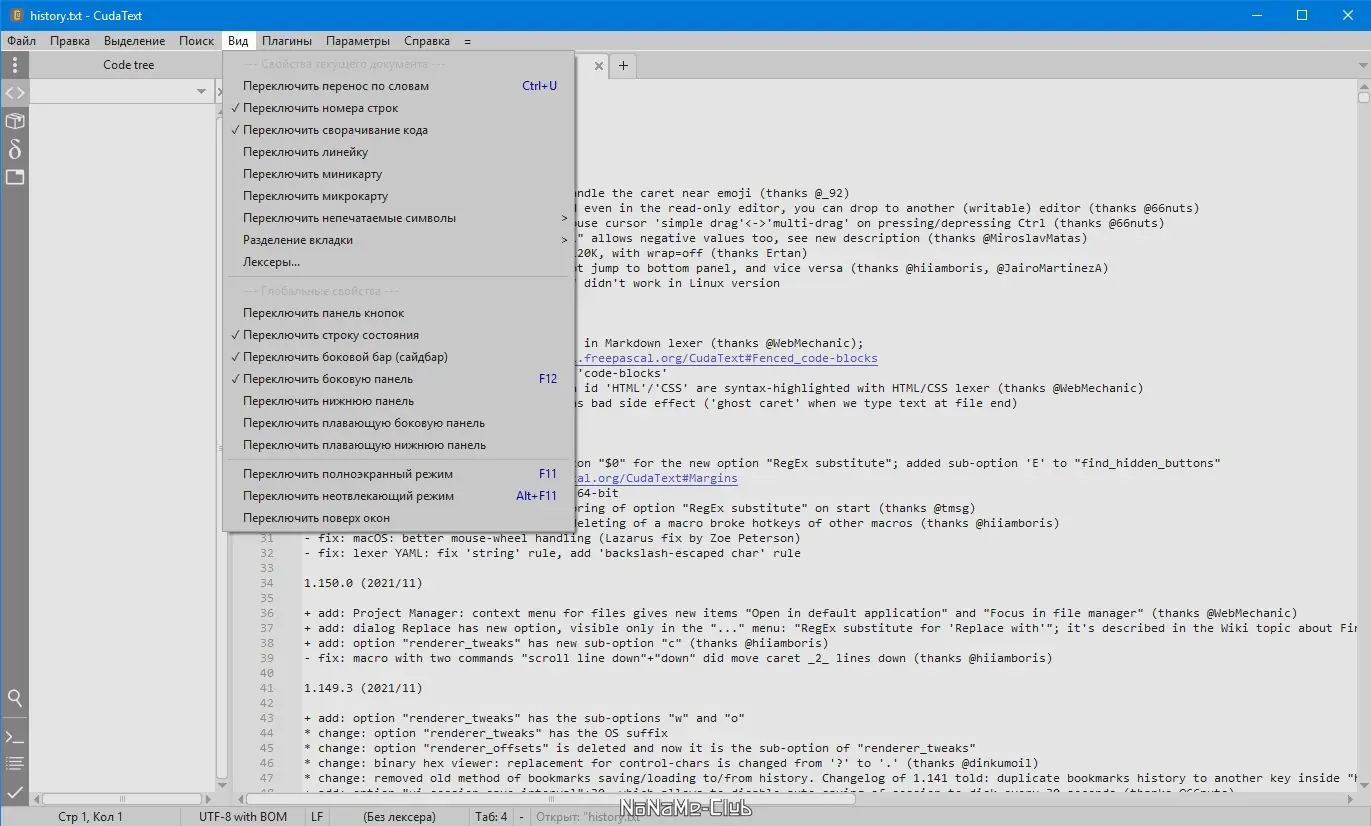Screen dimensions: 1371x826
Task: Expand the 'Разделение вкладки' submenu
Action: click(x=399, y=240)
